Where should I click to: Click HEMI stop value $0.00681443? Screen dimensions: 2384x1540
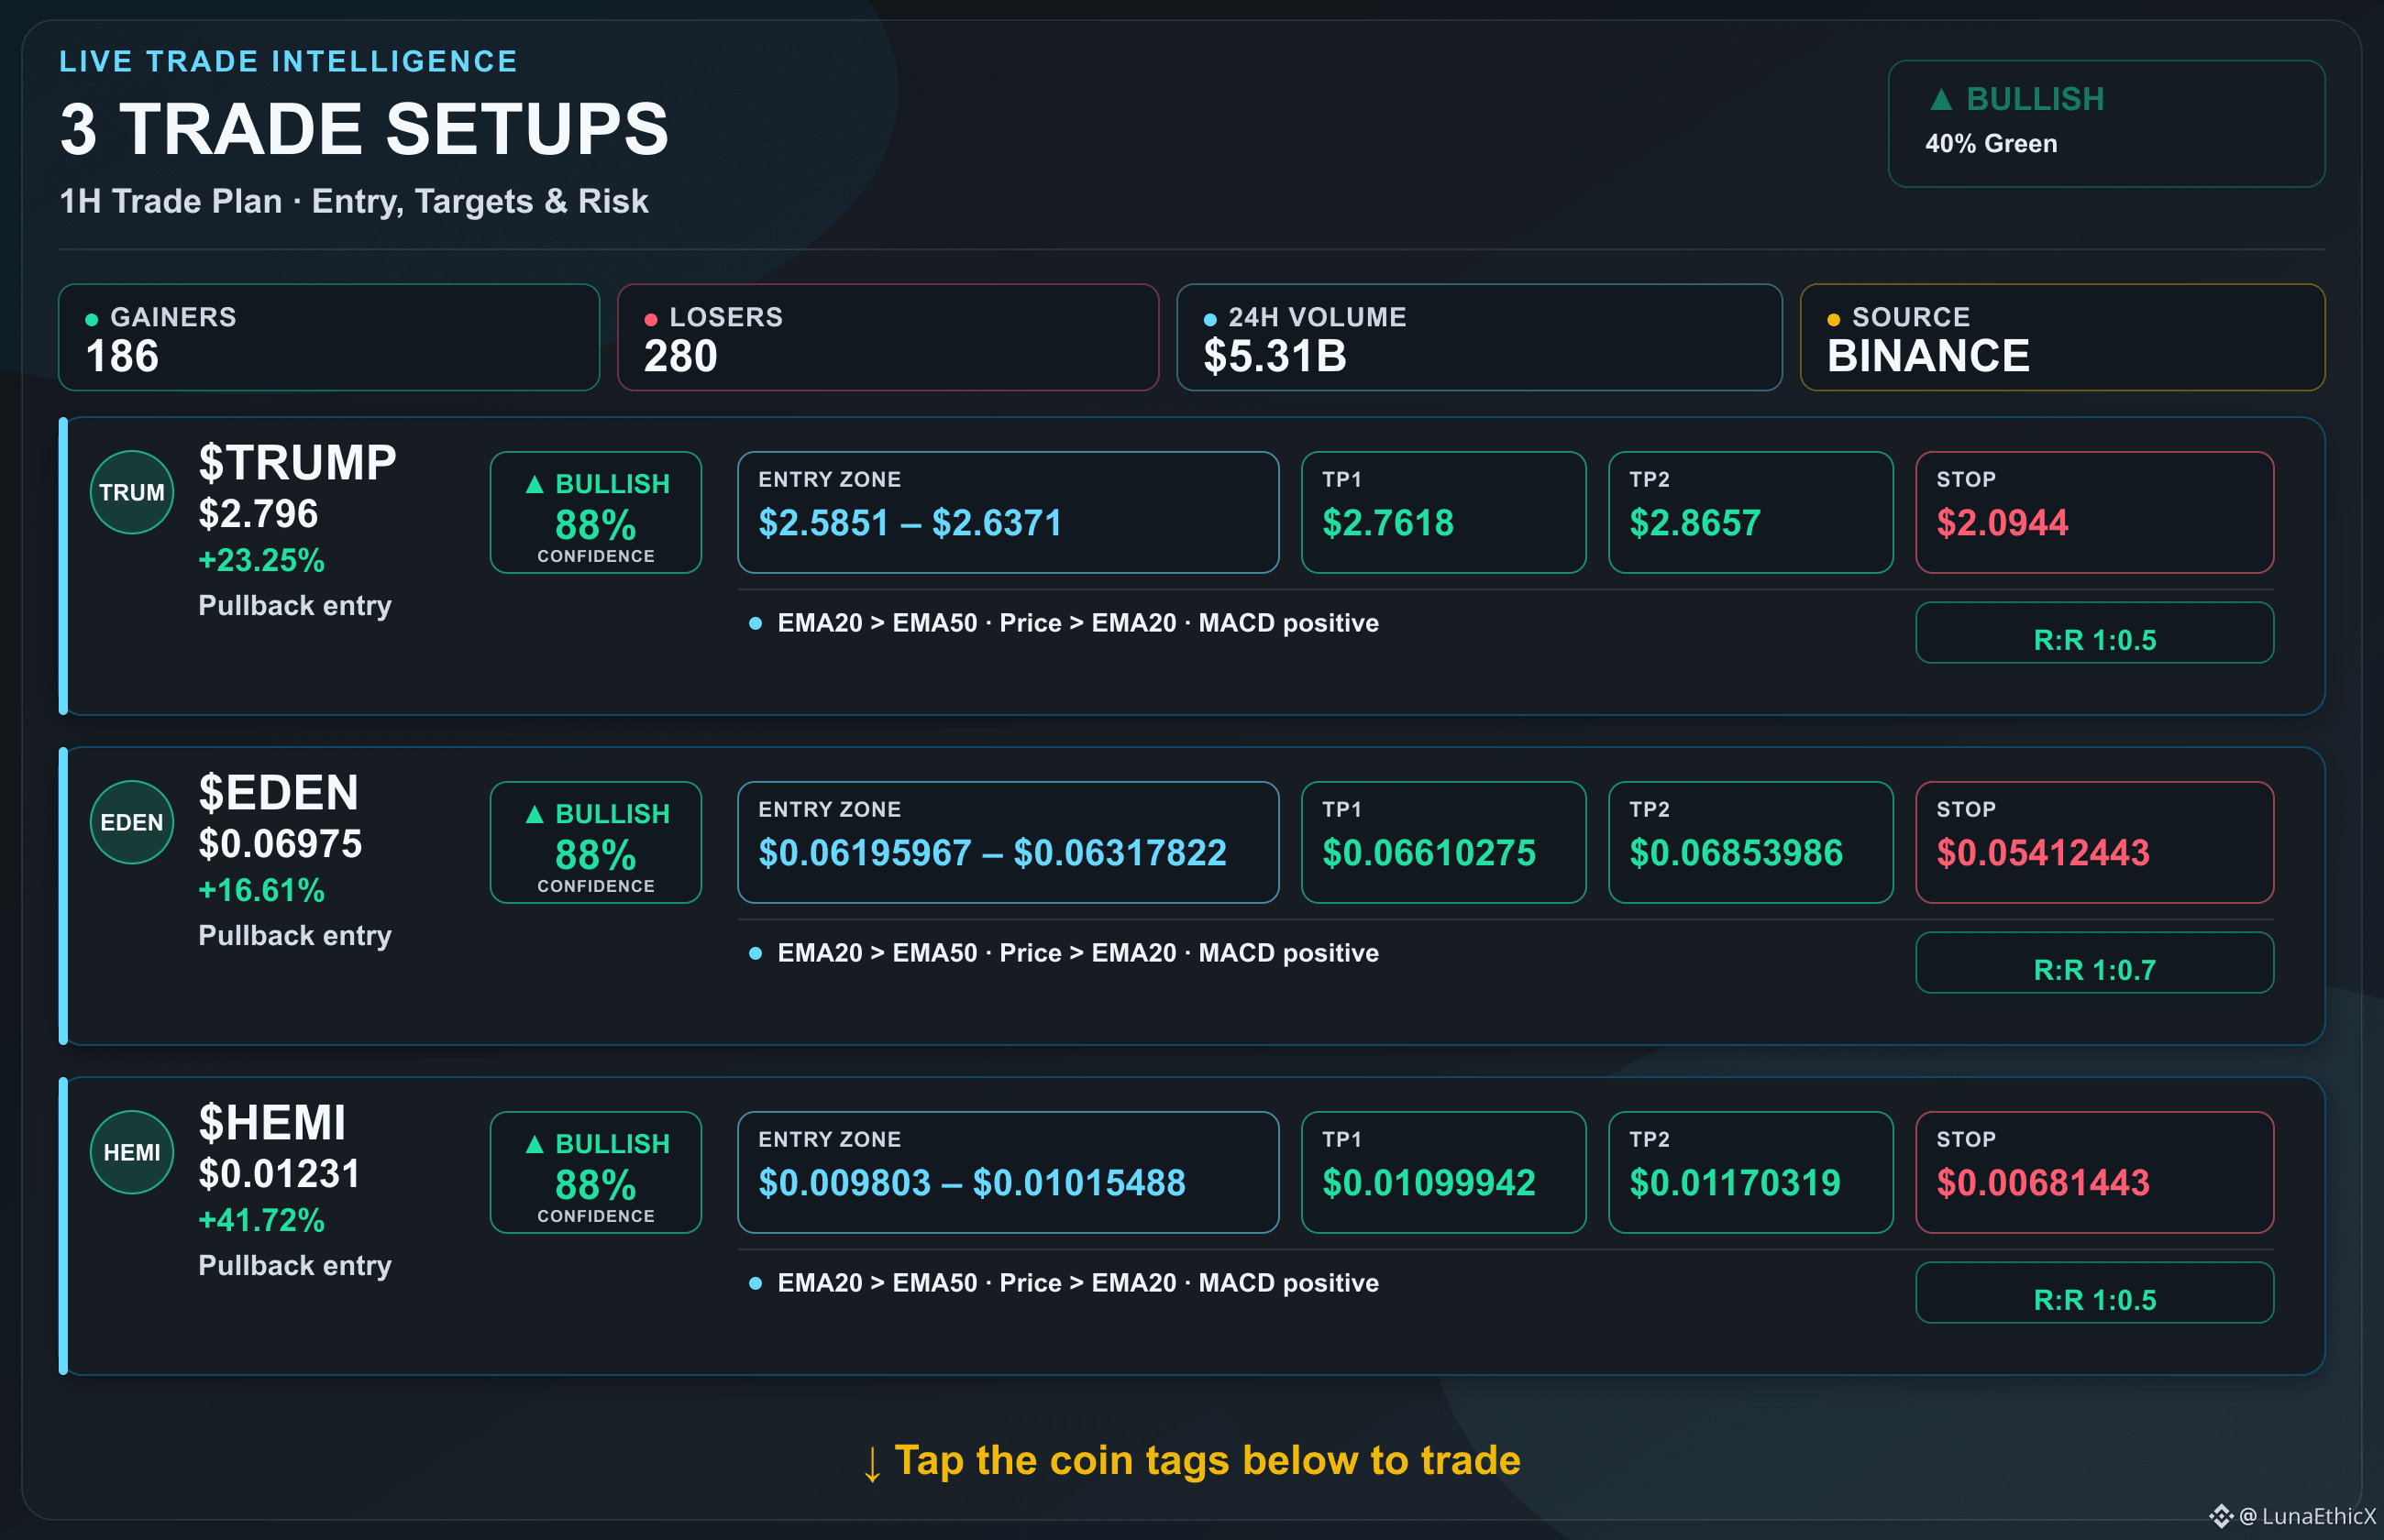(2043, 1183)
